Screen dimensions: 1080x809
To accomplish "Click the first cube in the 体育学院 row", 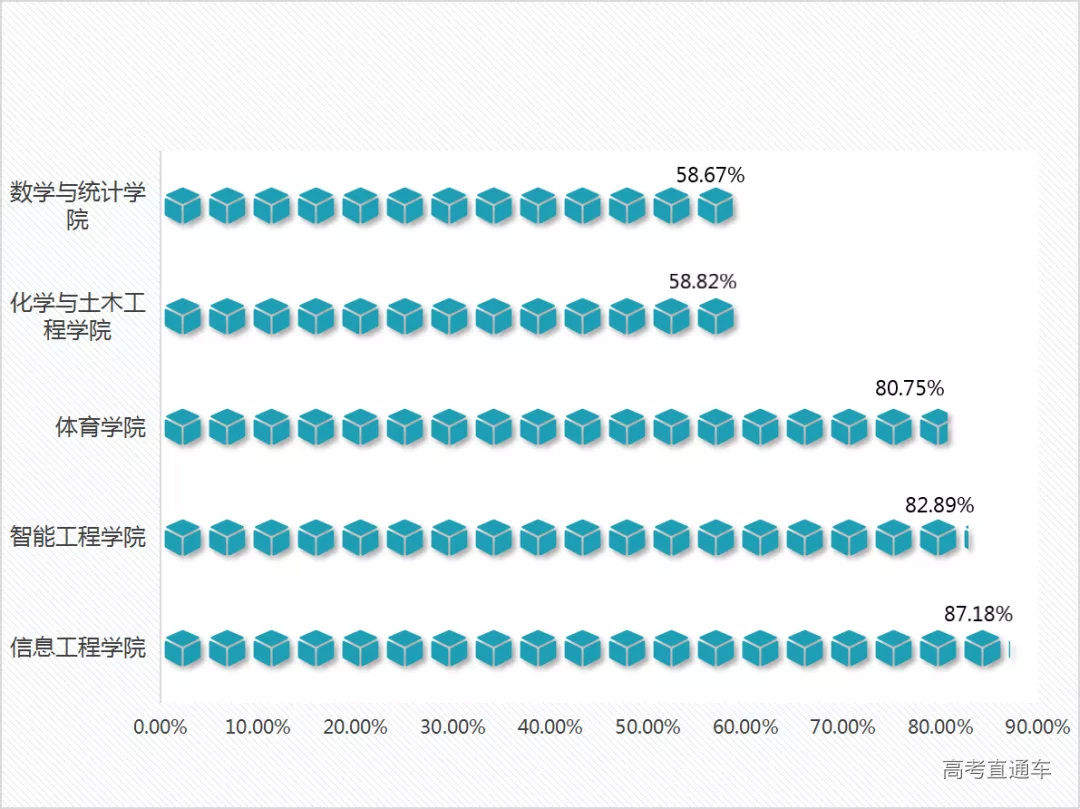I will (182, 428).
